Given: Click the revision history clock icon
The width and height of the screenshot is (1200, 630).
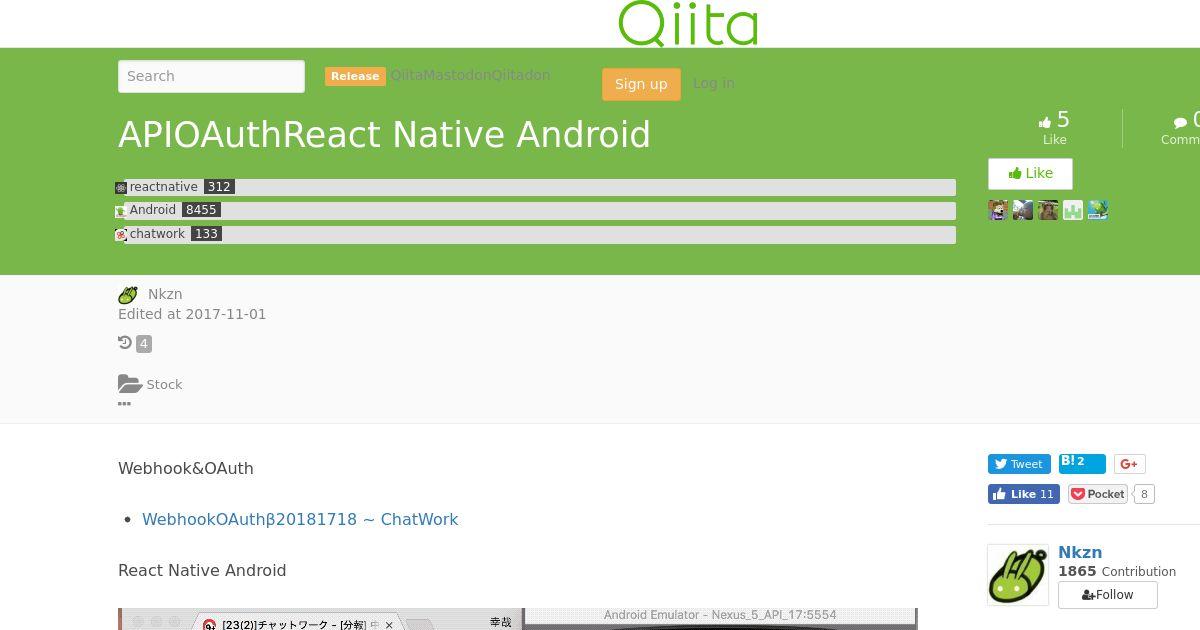Looking at the screenshot, I should 125,343.
